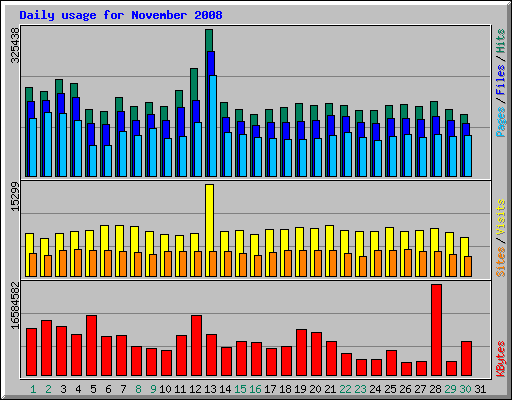This screenshot has height=400, width=512.
Task: Click day label 3 on the x-axis
Action: click(x=63, y=389)
